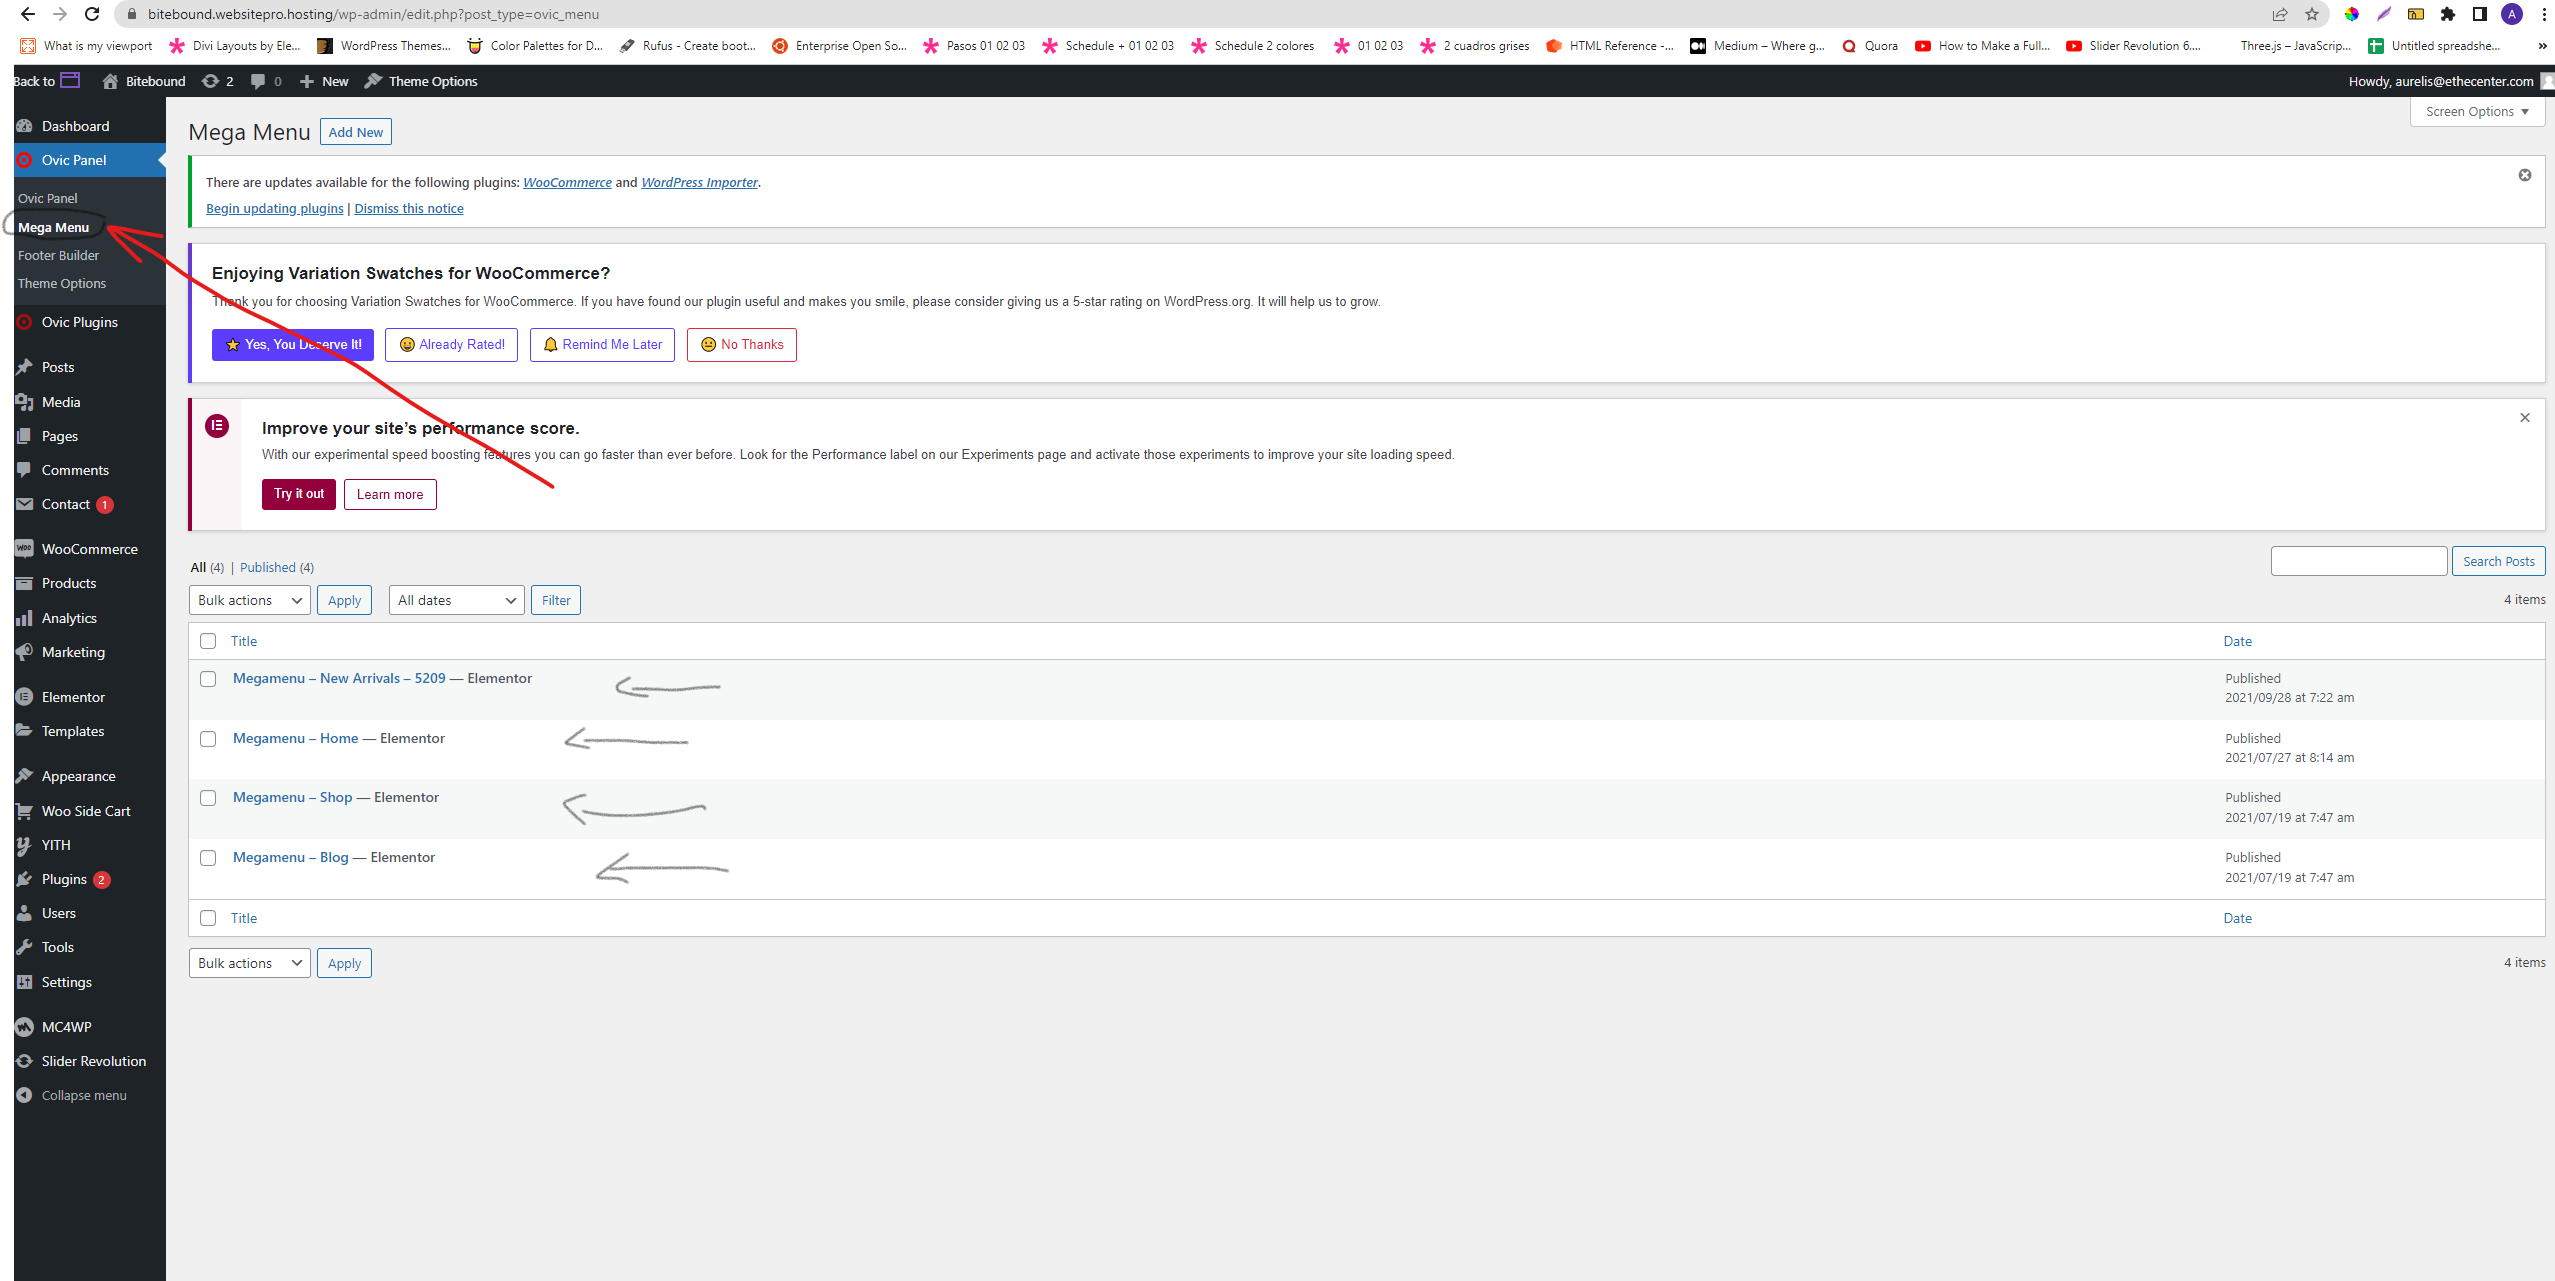
Task: Check the Megamenu – Shop row
Action: pos(208,798)
